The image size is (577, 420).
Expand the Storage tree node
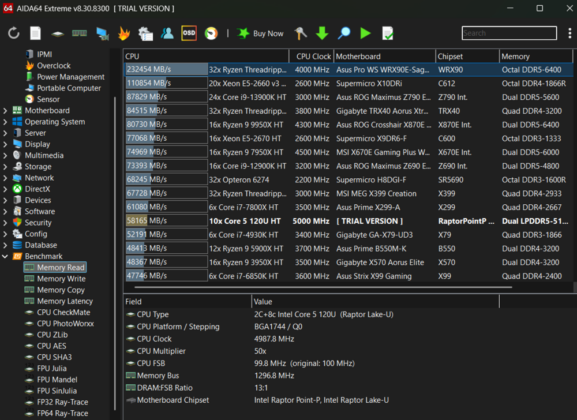coord(5,167)
